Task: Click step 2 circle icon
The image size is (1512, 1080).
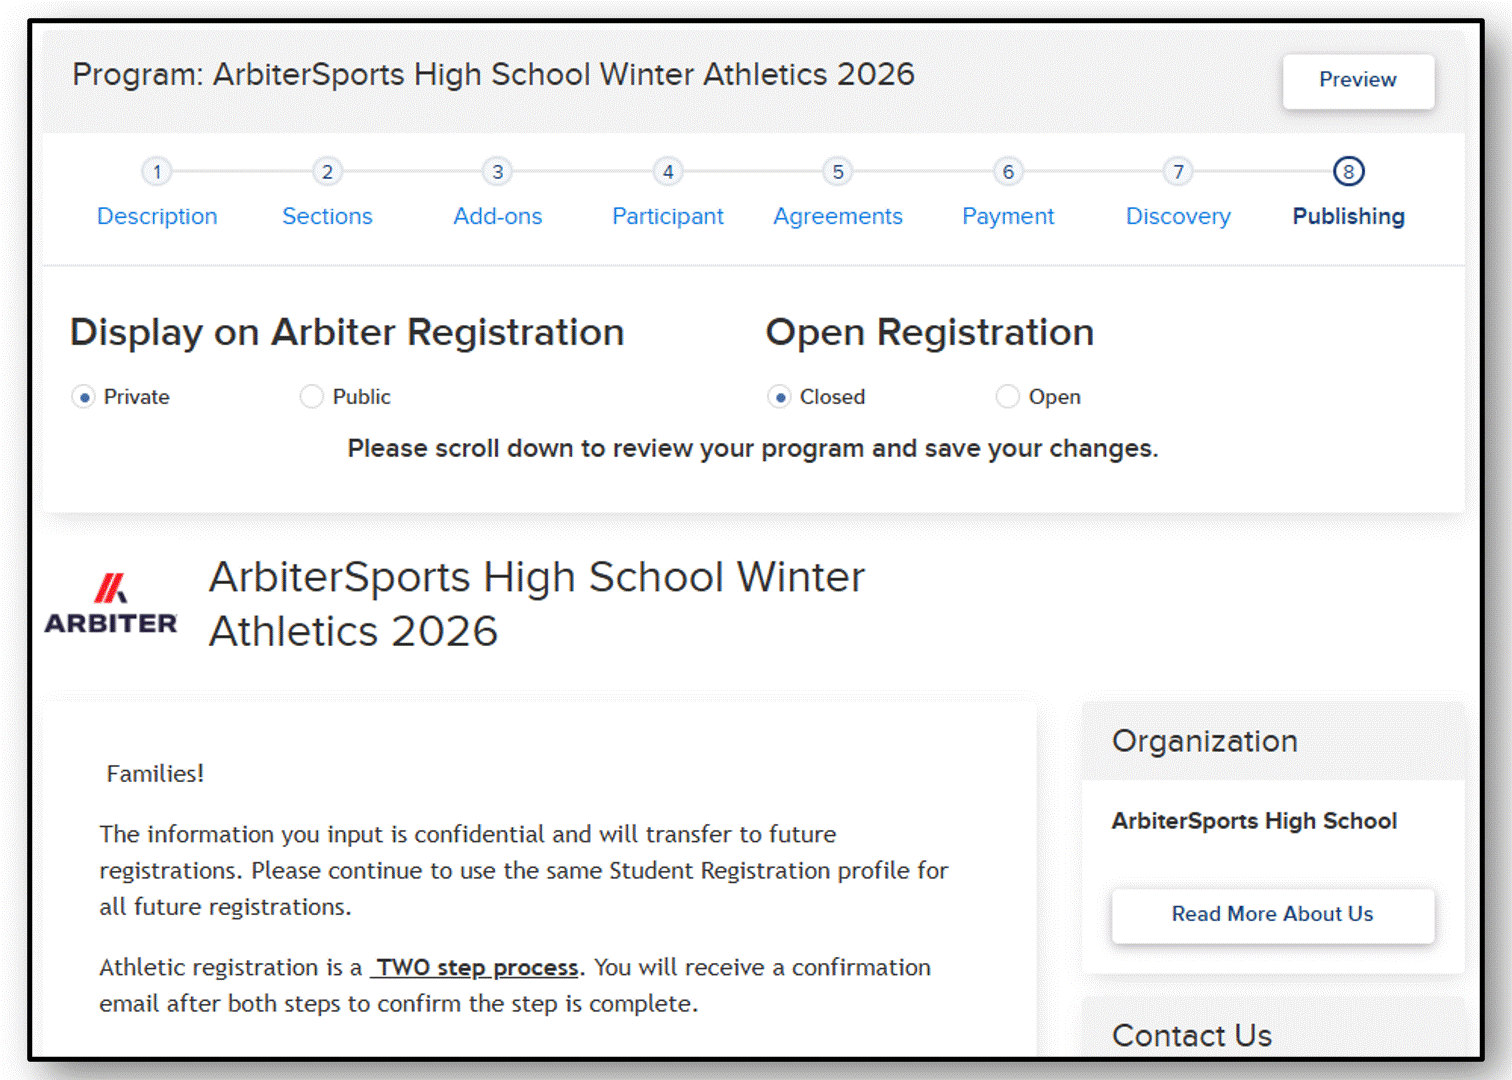Action: coord(327,172)
